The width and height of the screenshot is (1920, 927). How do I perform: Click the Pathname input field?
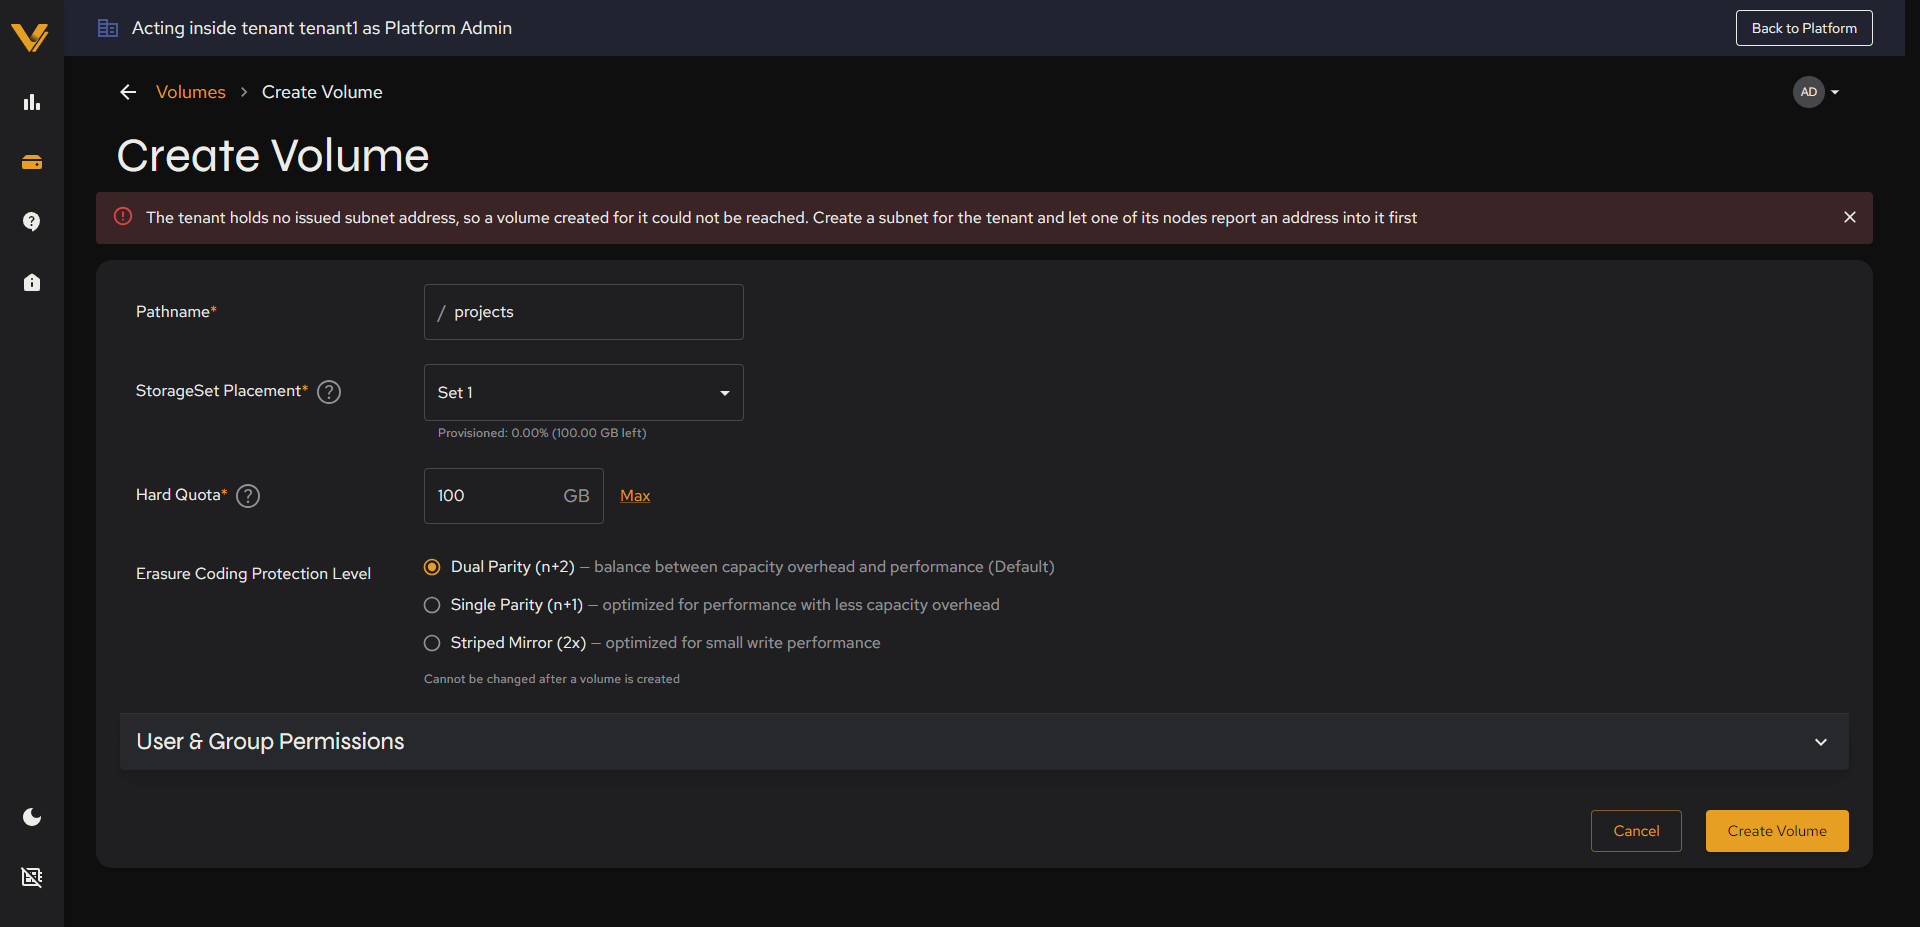584,312
